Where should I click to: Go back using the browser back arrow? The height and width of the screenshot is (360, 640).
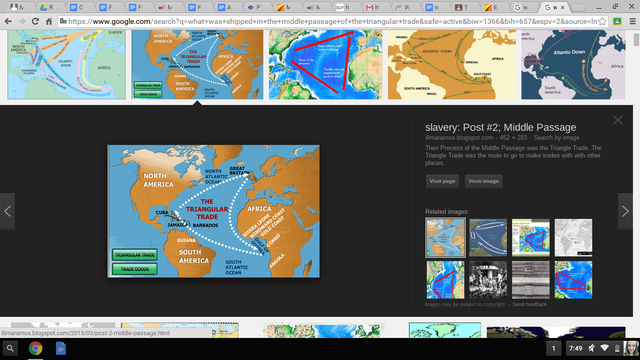pyautogui.click(x=8, y=21)
